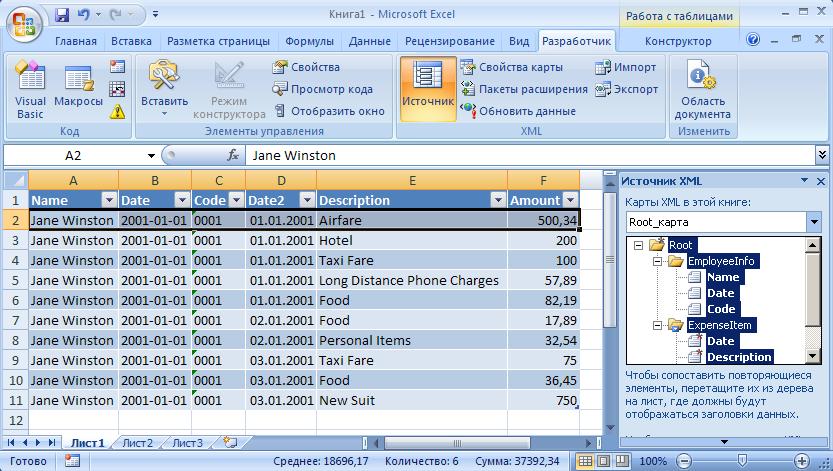
Task: Select the Description element in XML tree
Action: click(x=739, y=357)
